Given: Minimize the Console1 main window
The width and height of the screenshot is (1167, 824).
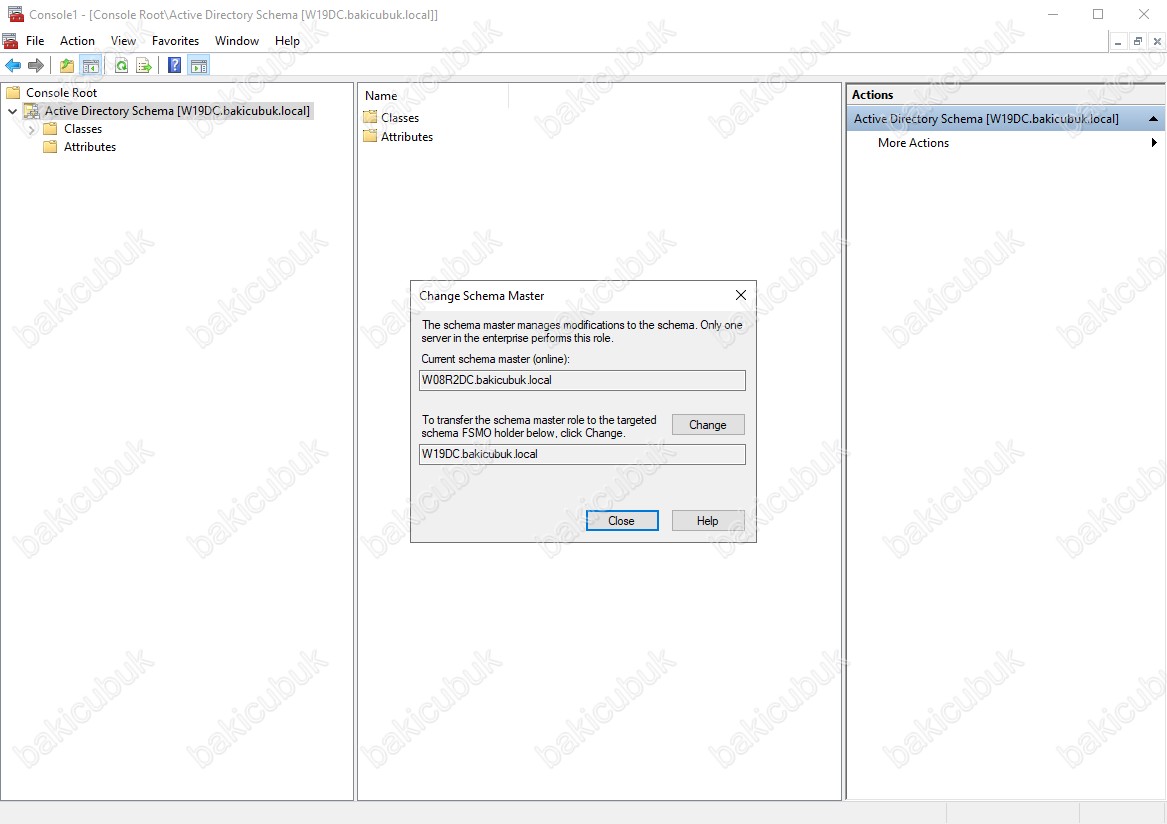Looking at the screenshot, I should (x=1052, y=14).
